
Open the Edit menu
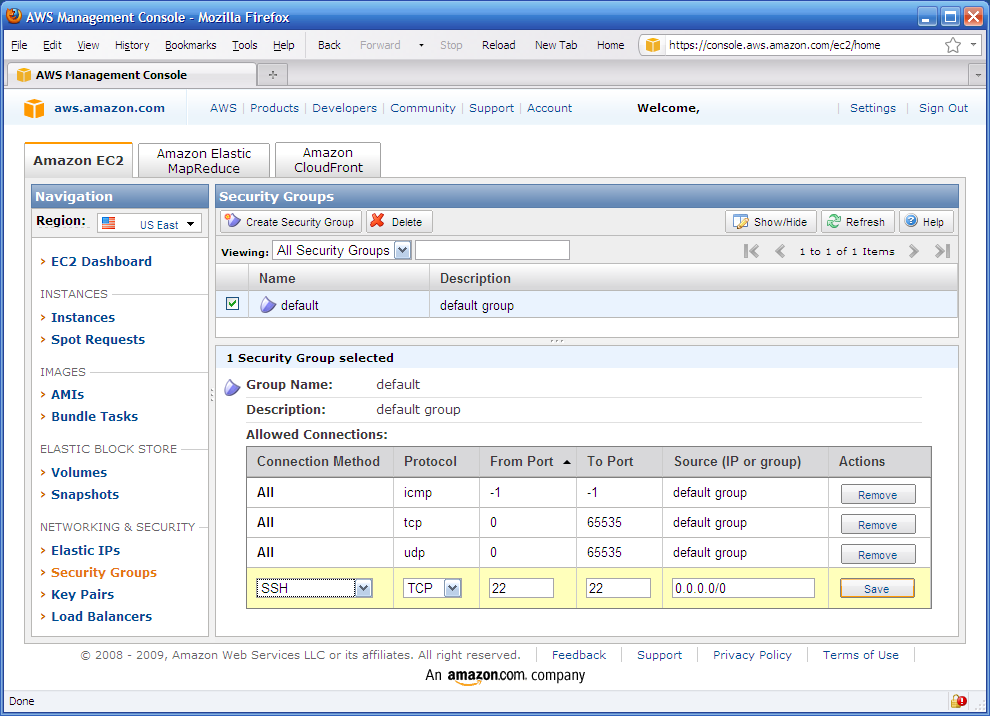[52, 45]
